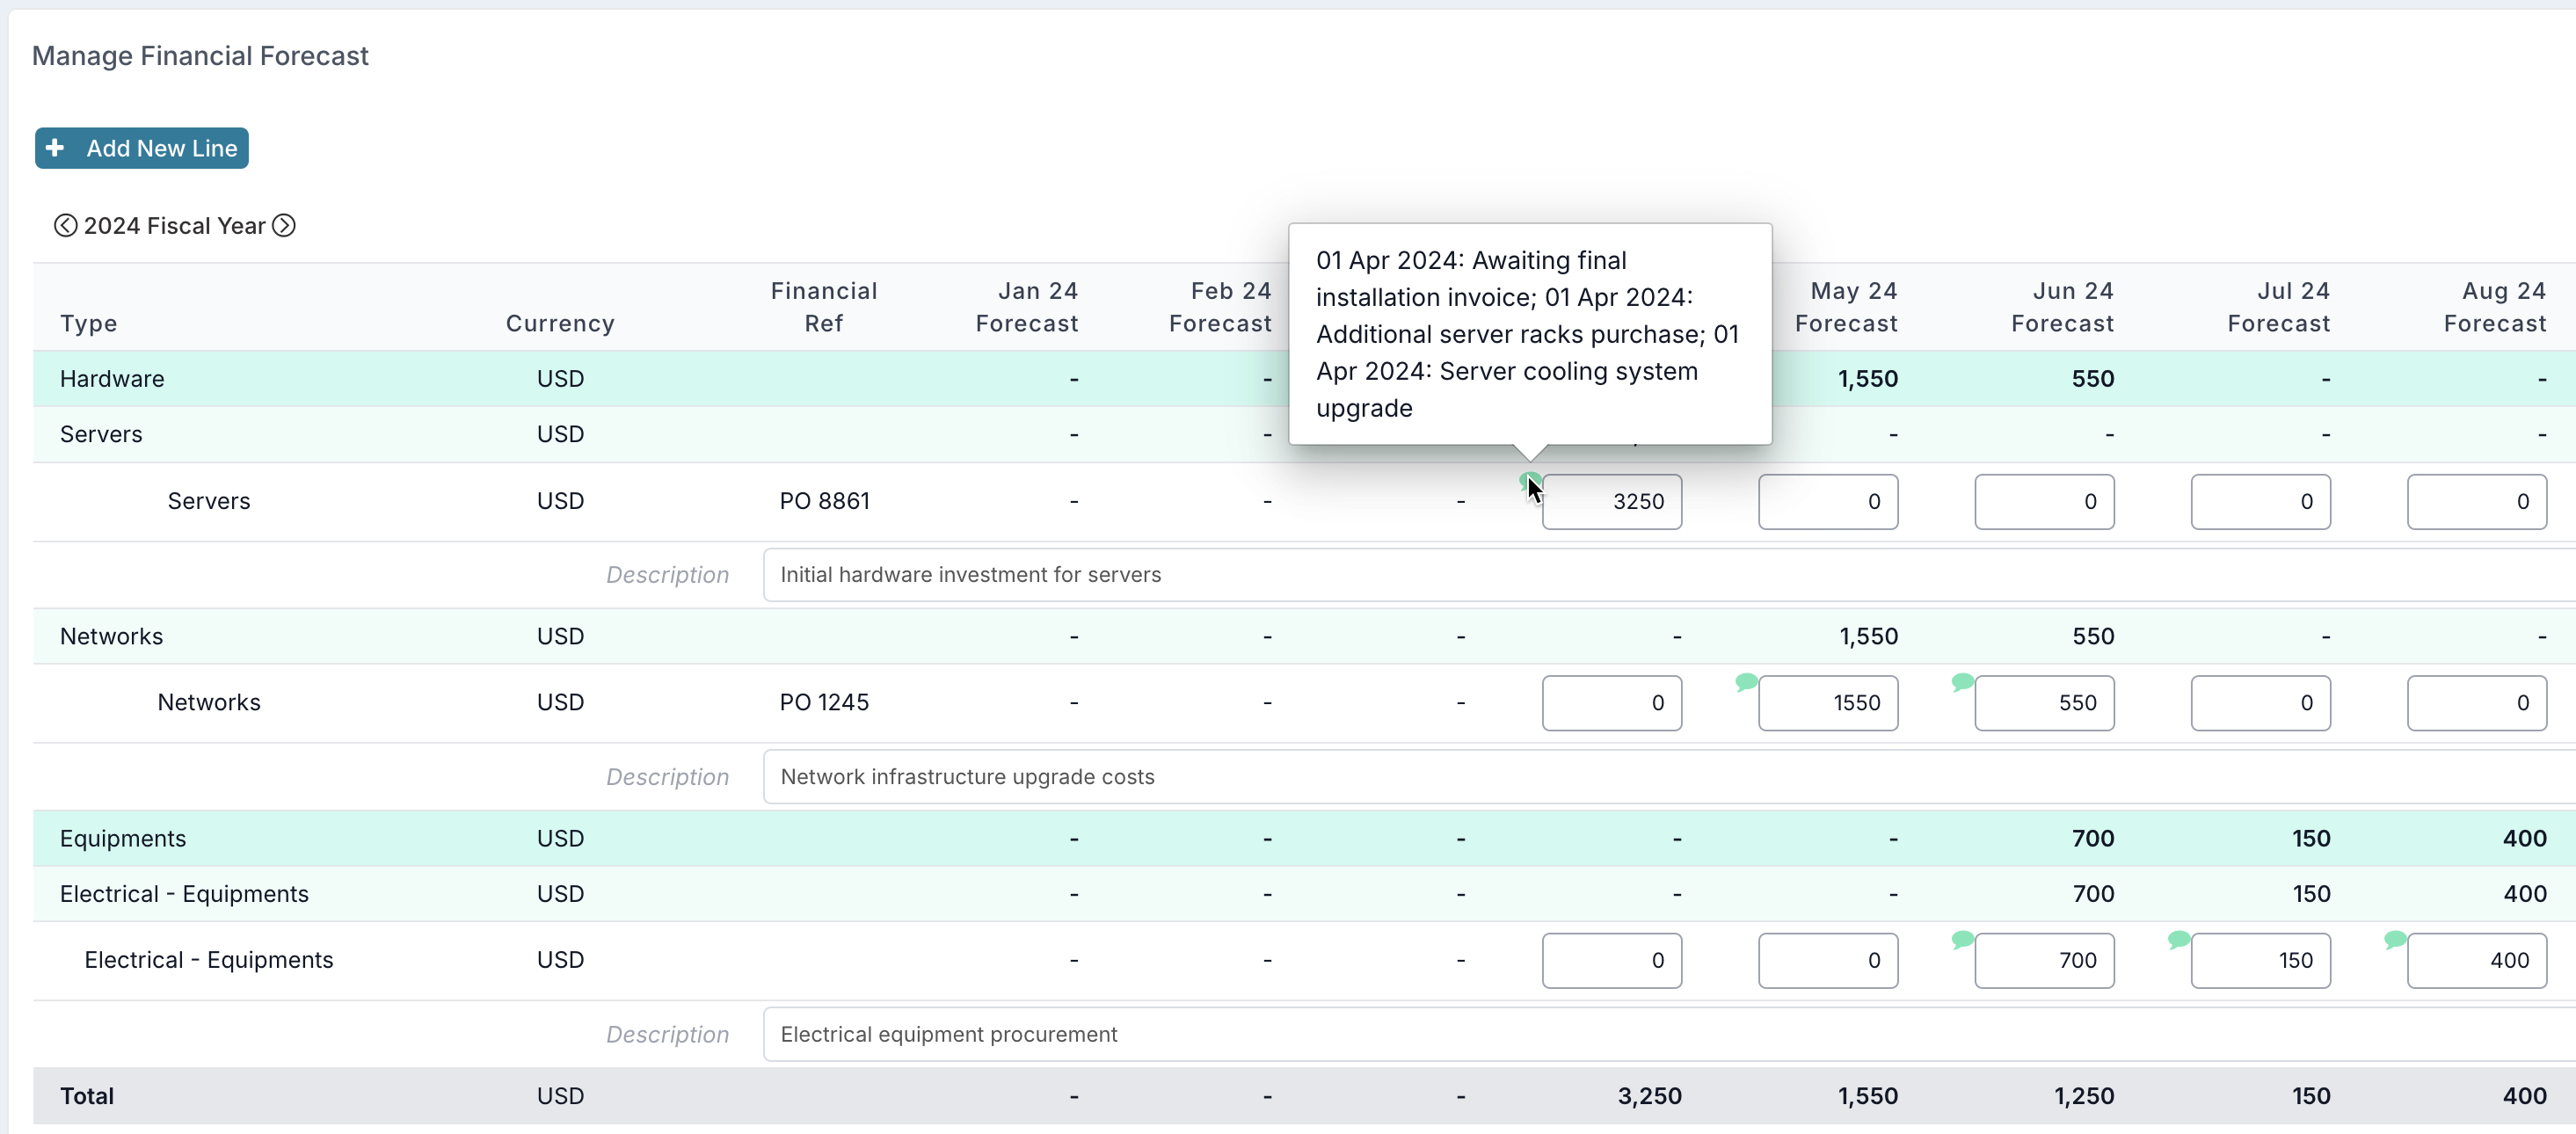Click the Feb 24 Forecast column header
This screenshot has width=2576, height=1134.
point(1220,307)
